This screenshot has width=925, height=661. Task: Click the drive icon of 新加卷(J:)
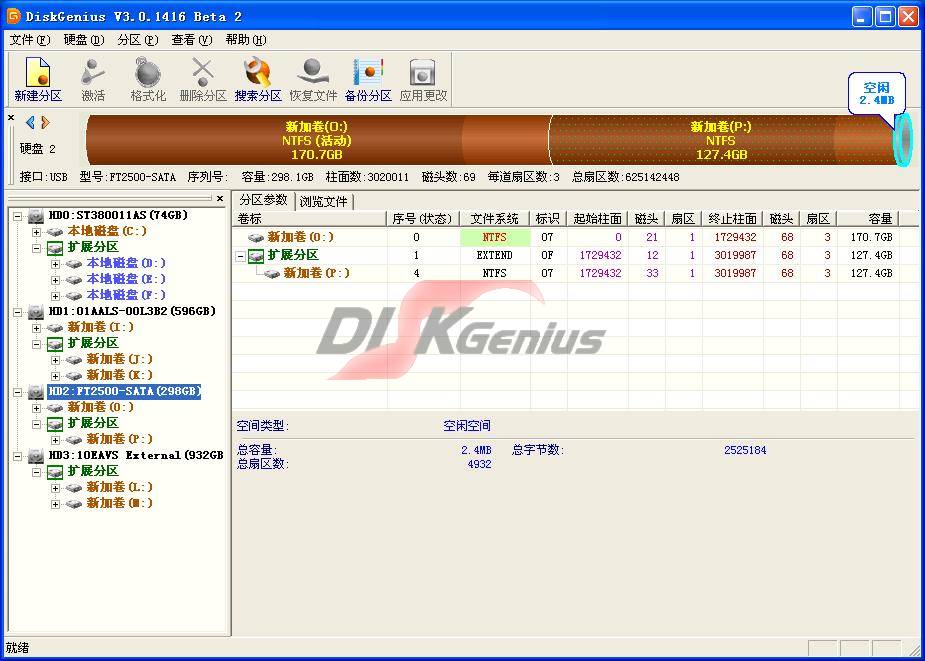[x=74, y=359]
